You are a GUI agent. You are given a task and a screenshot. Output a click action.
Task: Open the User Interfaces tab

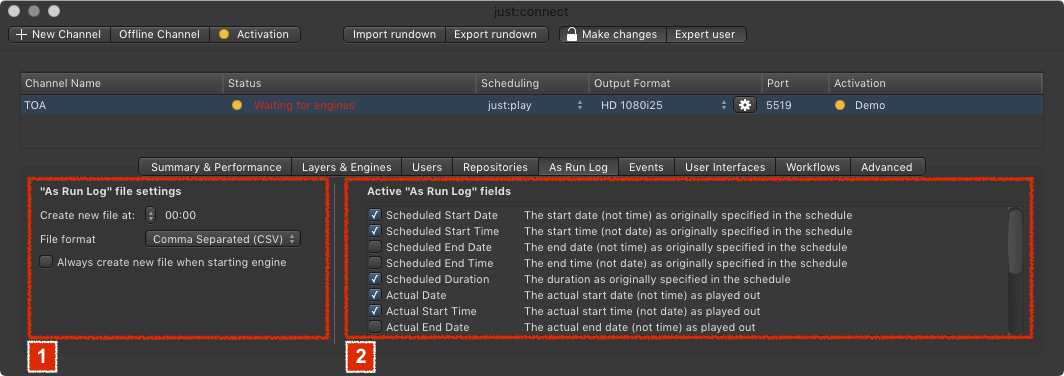[x=725, y=167]
